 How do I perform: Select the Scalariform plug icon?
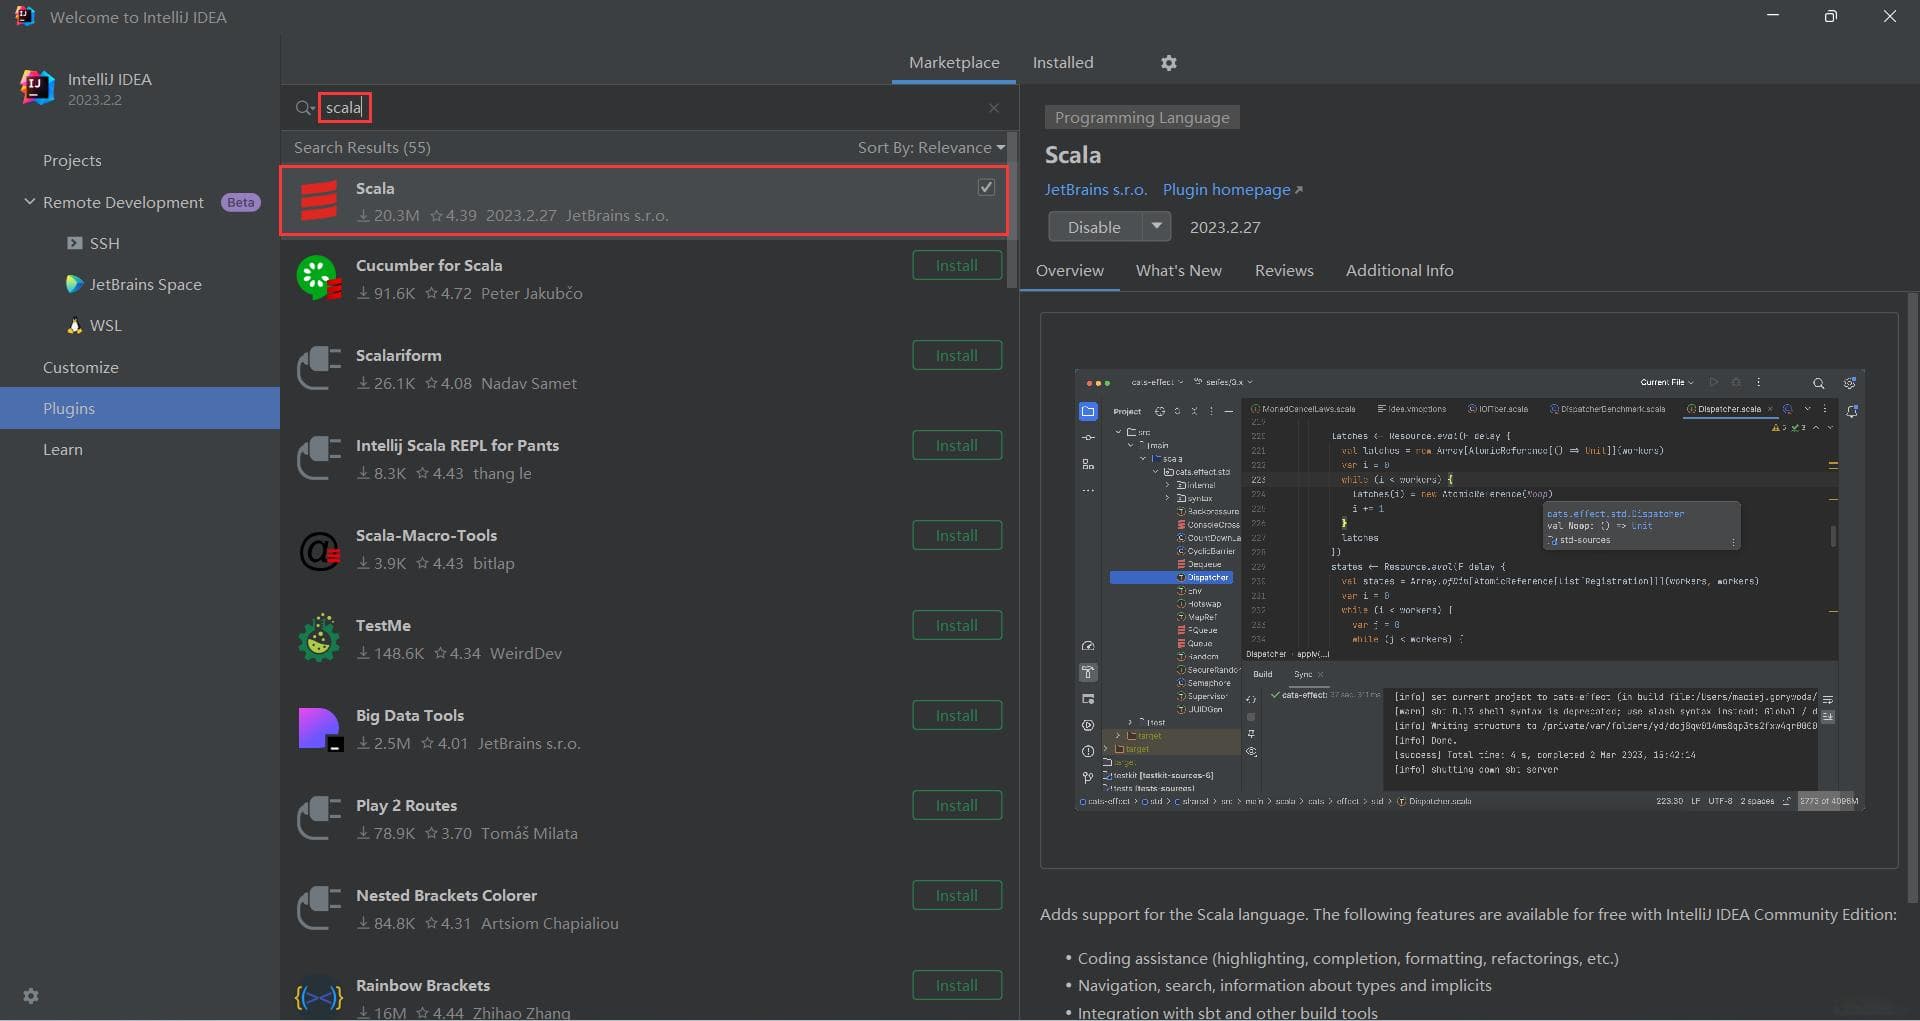(319, 368)
